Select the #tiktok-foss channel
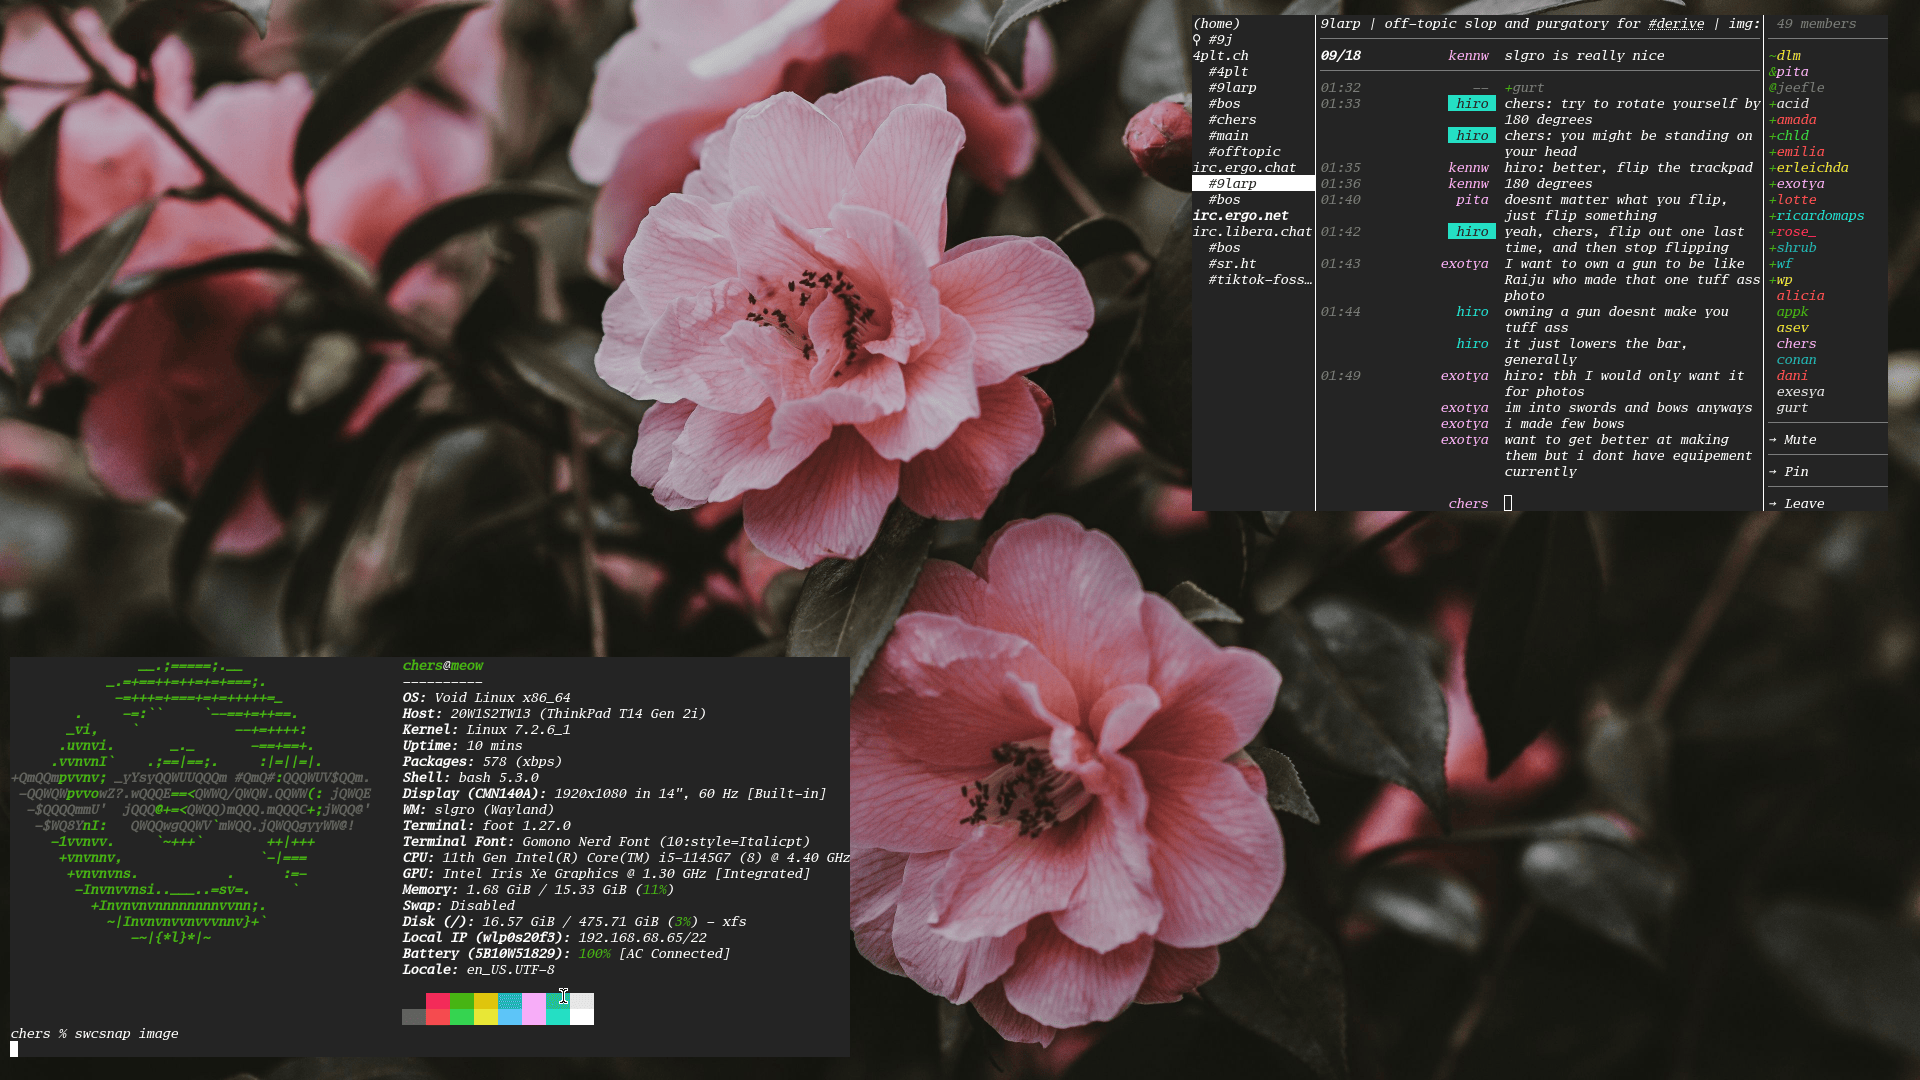Viewport: 1920px width, 1080px height. pyautogui.click(x=1260, y=280)
